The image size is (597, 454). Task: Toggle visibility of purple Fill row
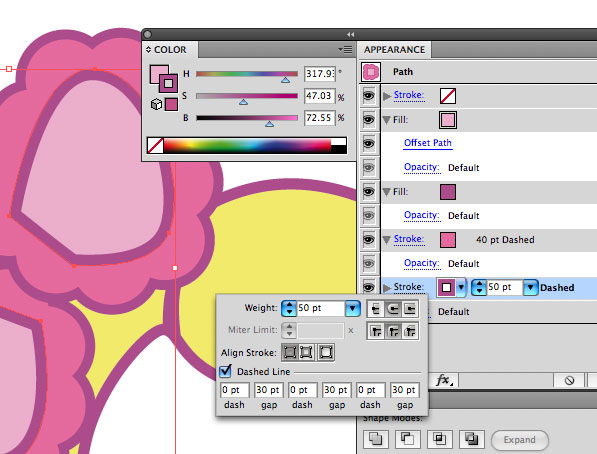coord(368,192)
